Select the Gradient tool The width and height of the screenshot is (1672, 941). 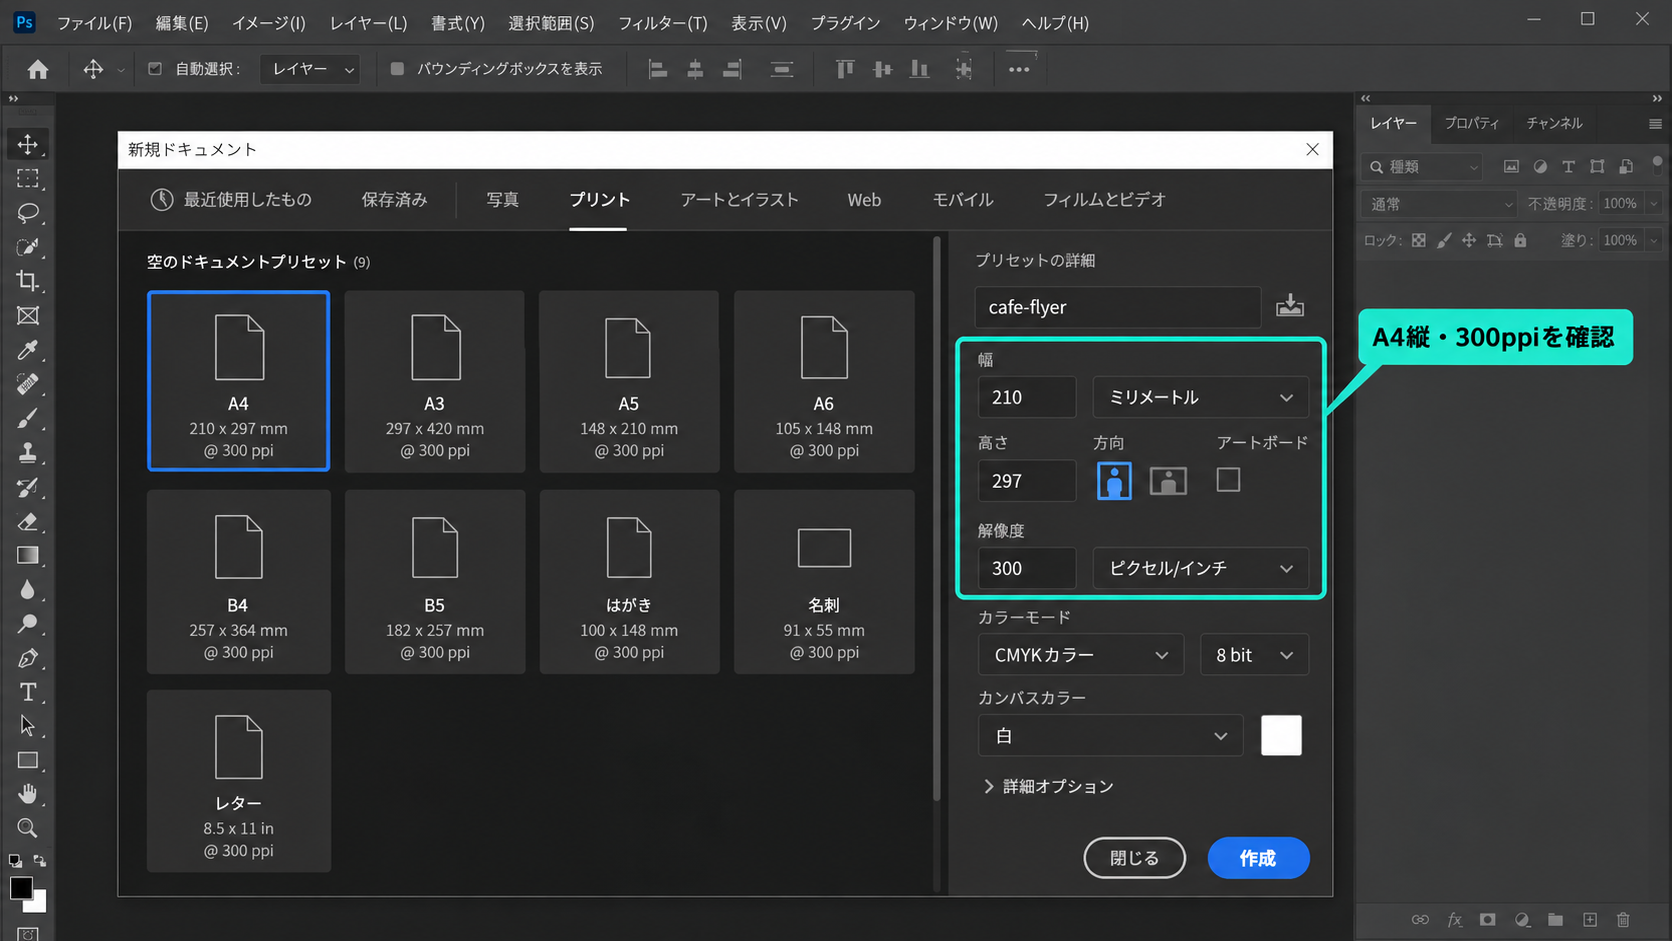pos(28,556)
